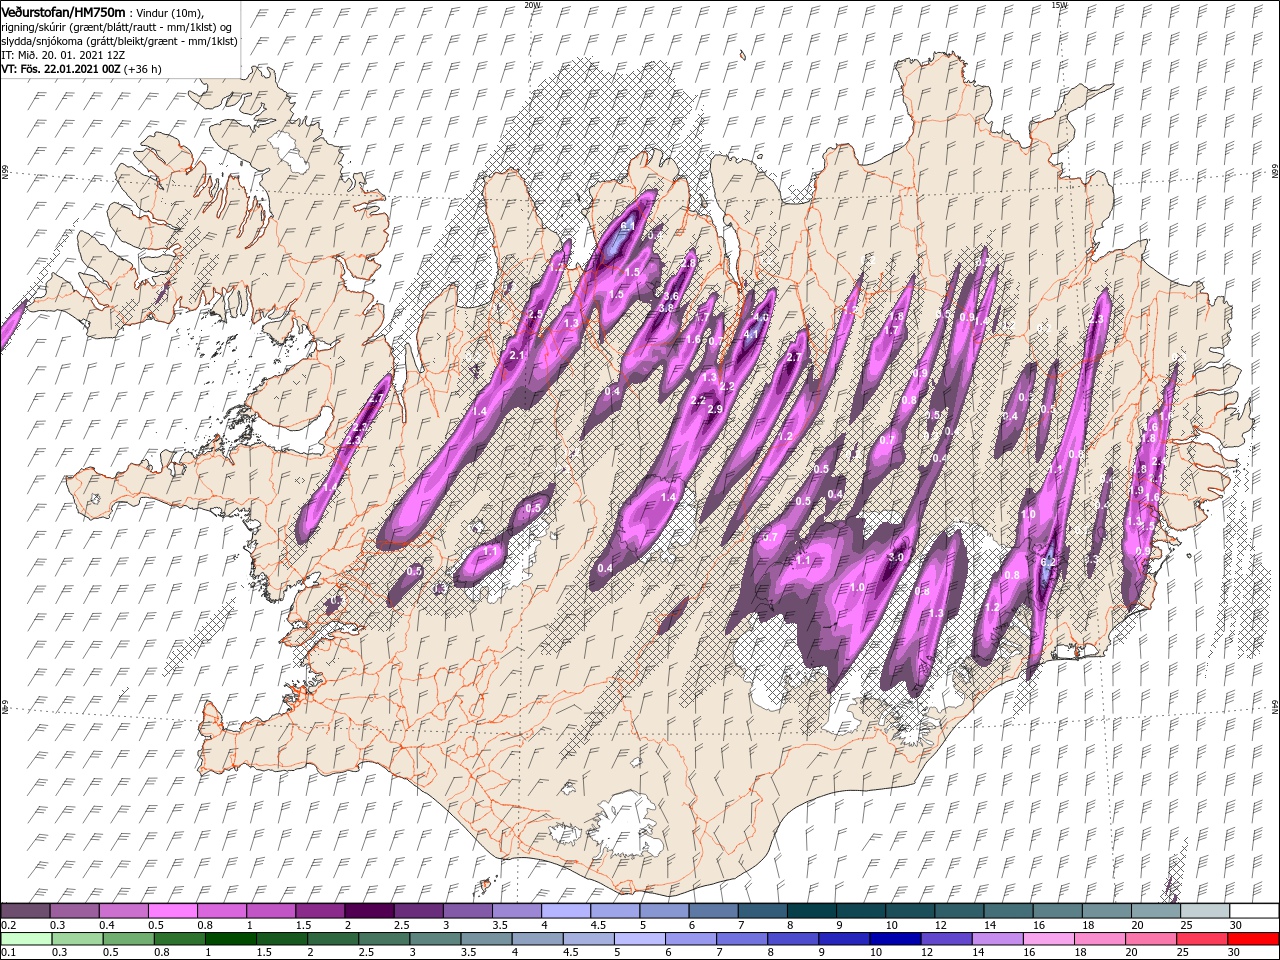Image resolution: width=1280 pixels, height=960 pixels.
Task: Click the 3.0 snowfall value label
Action: 897,557
